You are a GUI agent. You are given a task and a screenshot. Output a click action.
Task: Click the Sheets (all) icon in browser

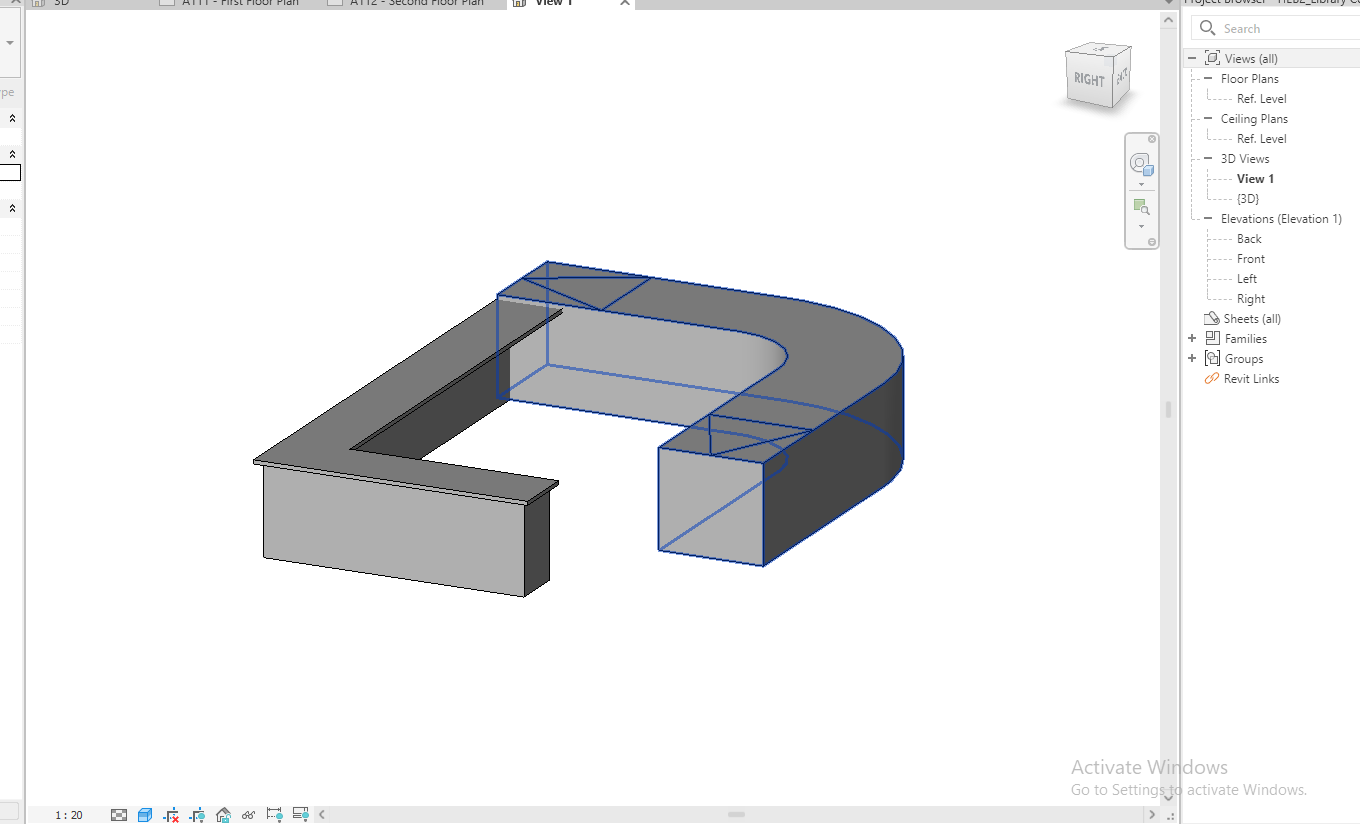(x=1212, y=318)
